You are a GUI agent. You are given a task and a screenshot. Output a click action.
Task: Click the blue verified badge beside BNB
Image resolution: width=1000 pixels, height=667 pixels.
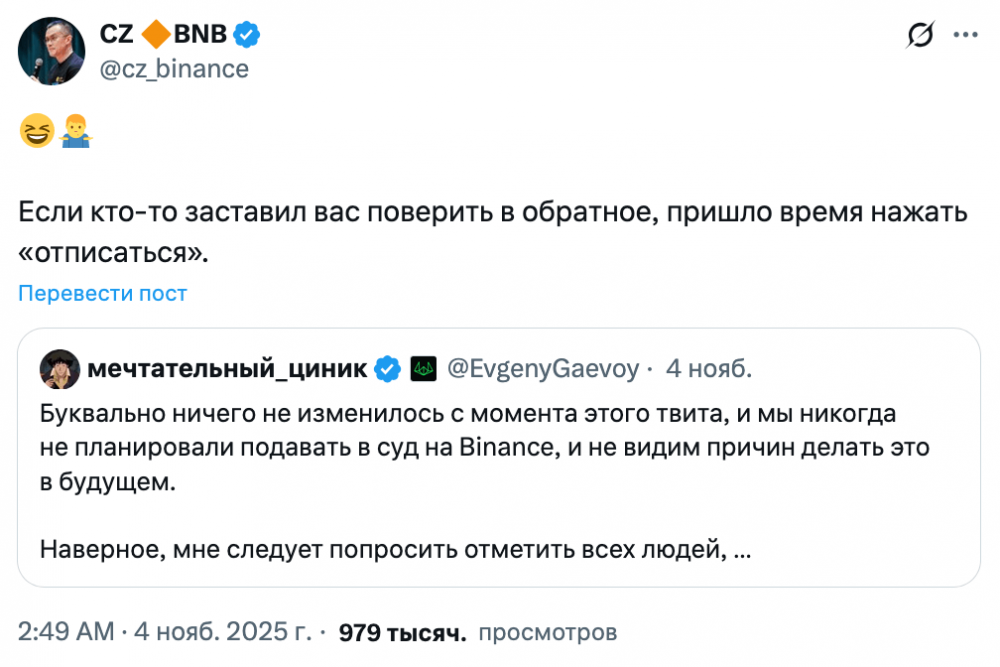click(x=247, y=35)
